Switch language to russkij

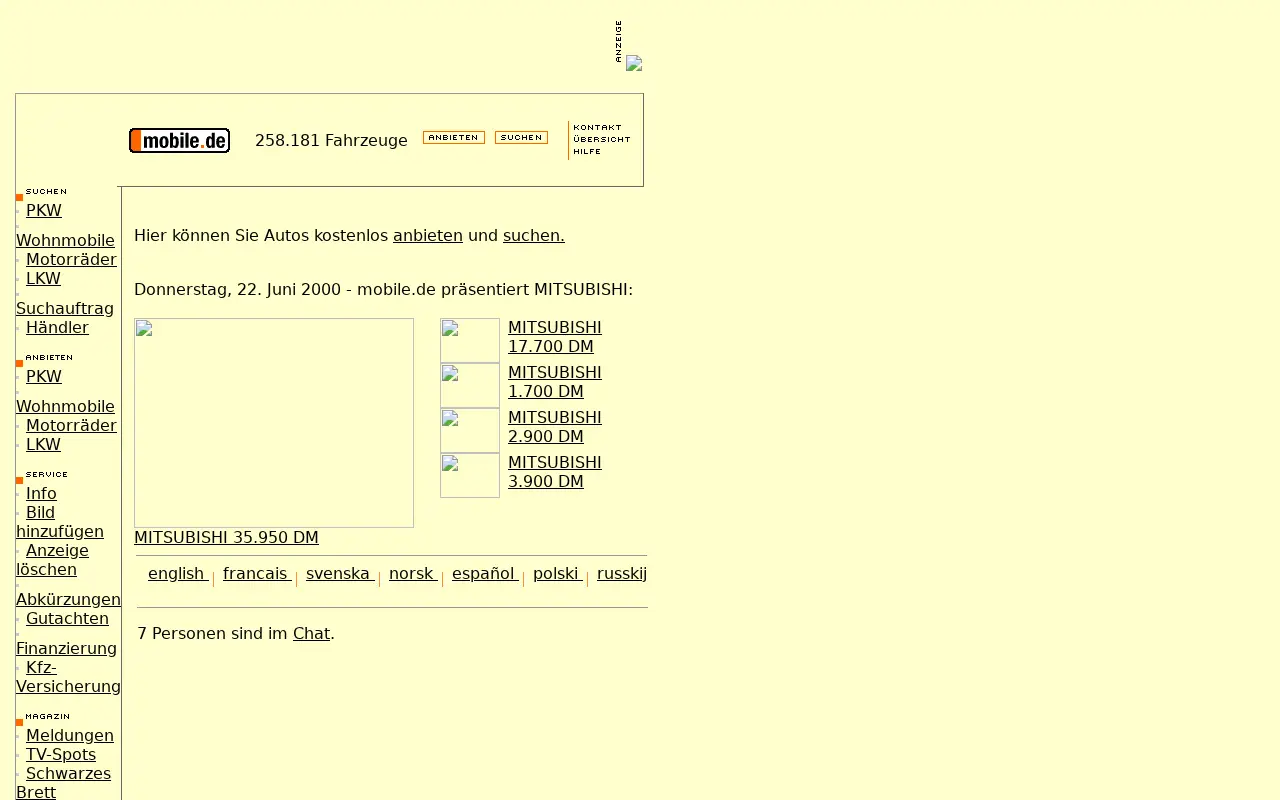(622, 574)
